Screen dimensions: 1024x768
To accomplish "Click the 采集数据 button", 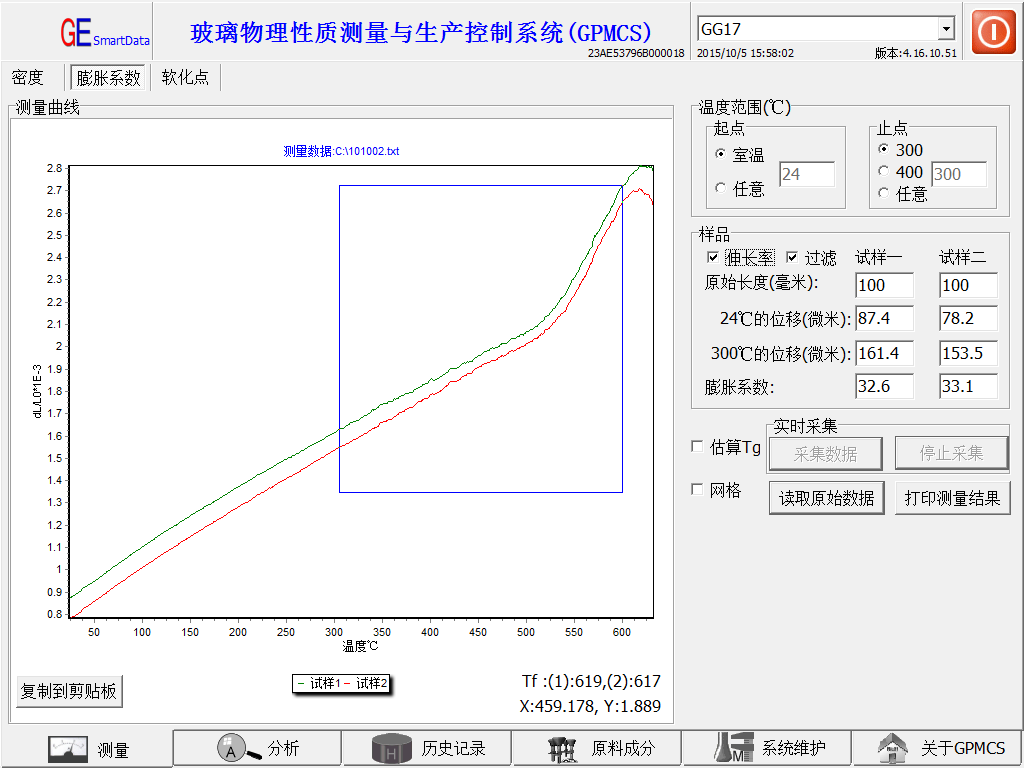I will pyautogui.click(x=825, y=453).
